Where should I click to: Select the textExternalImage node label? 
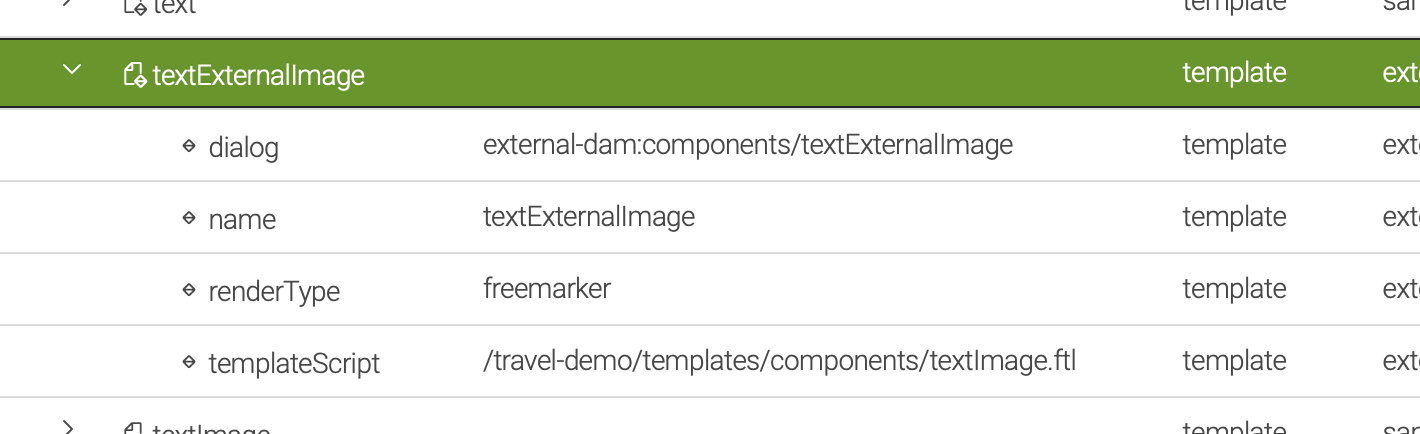point(258,75)
